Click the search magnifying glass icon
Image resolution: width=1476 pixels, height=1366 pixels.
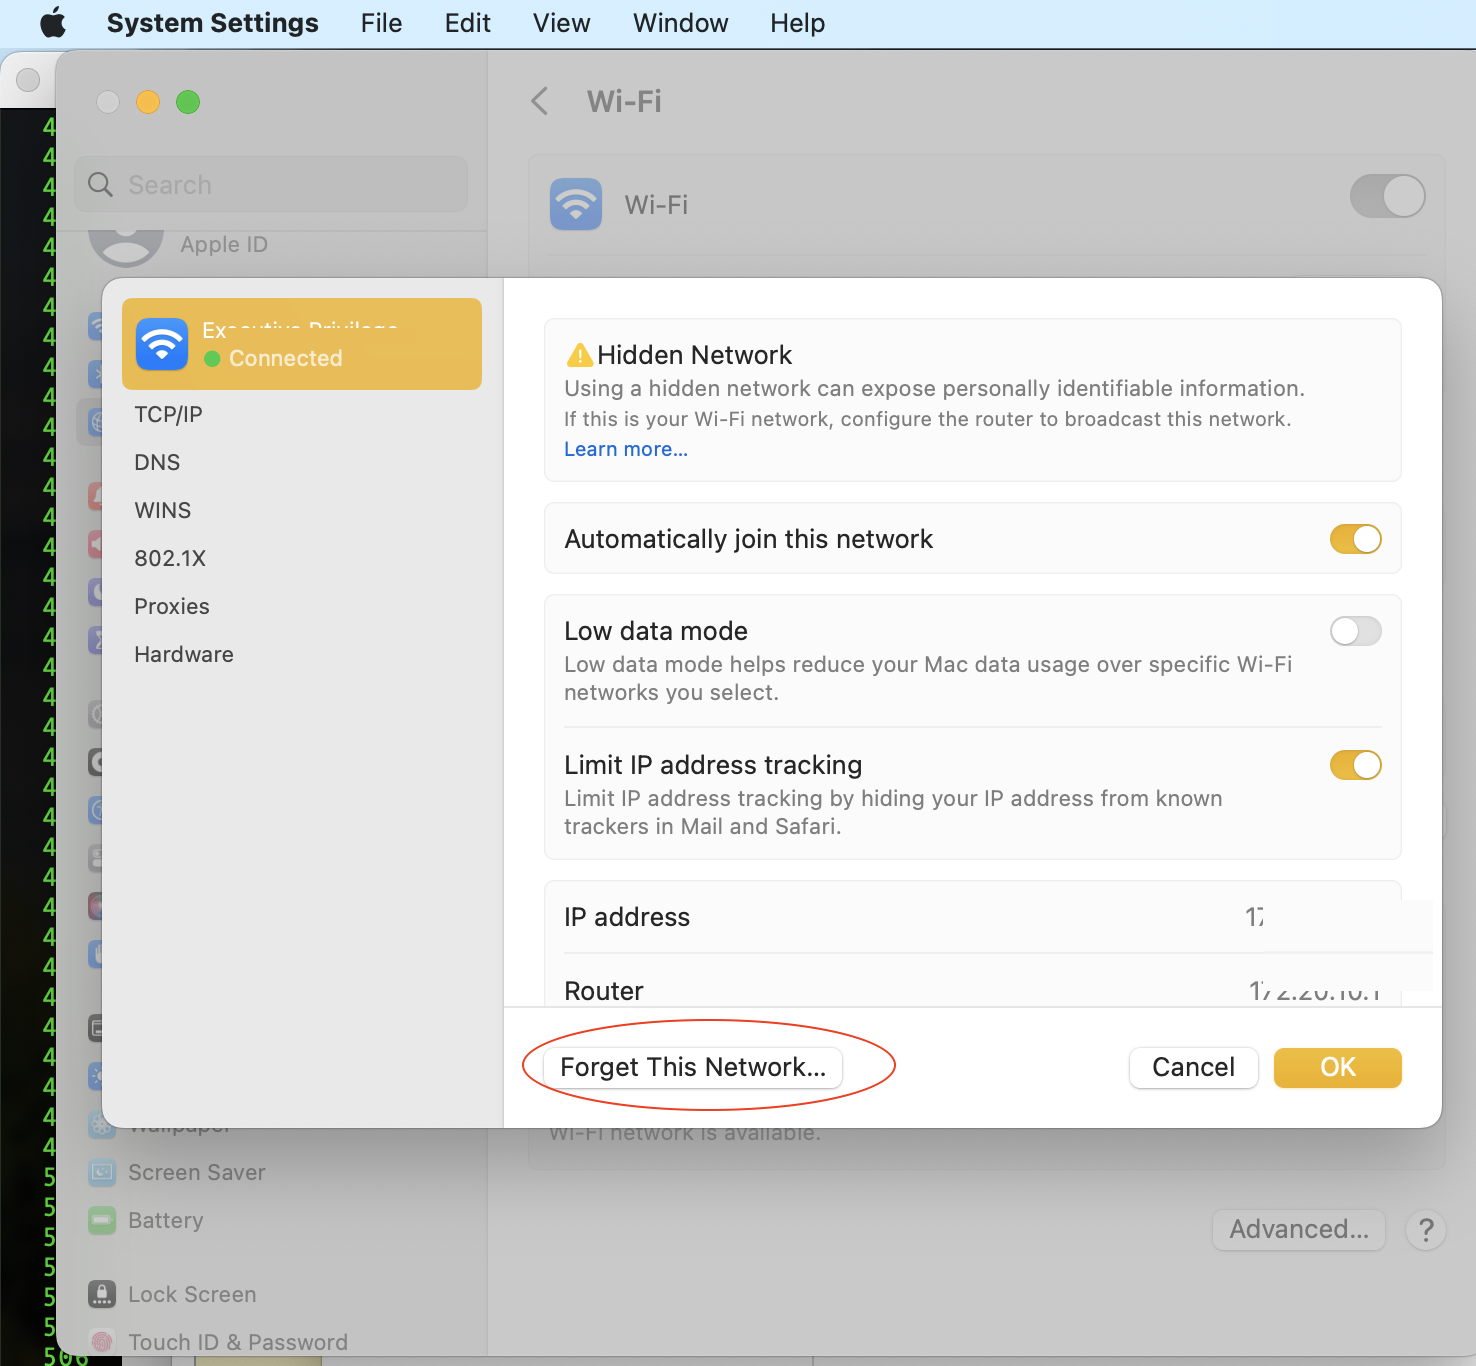coord(100,184)
